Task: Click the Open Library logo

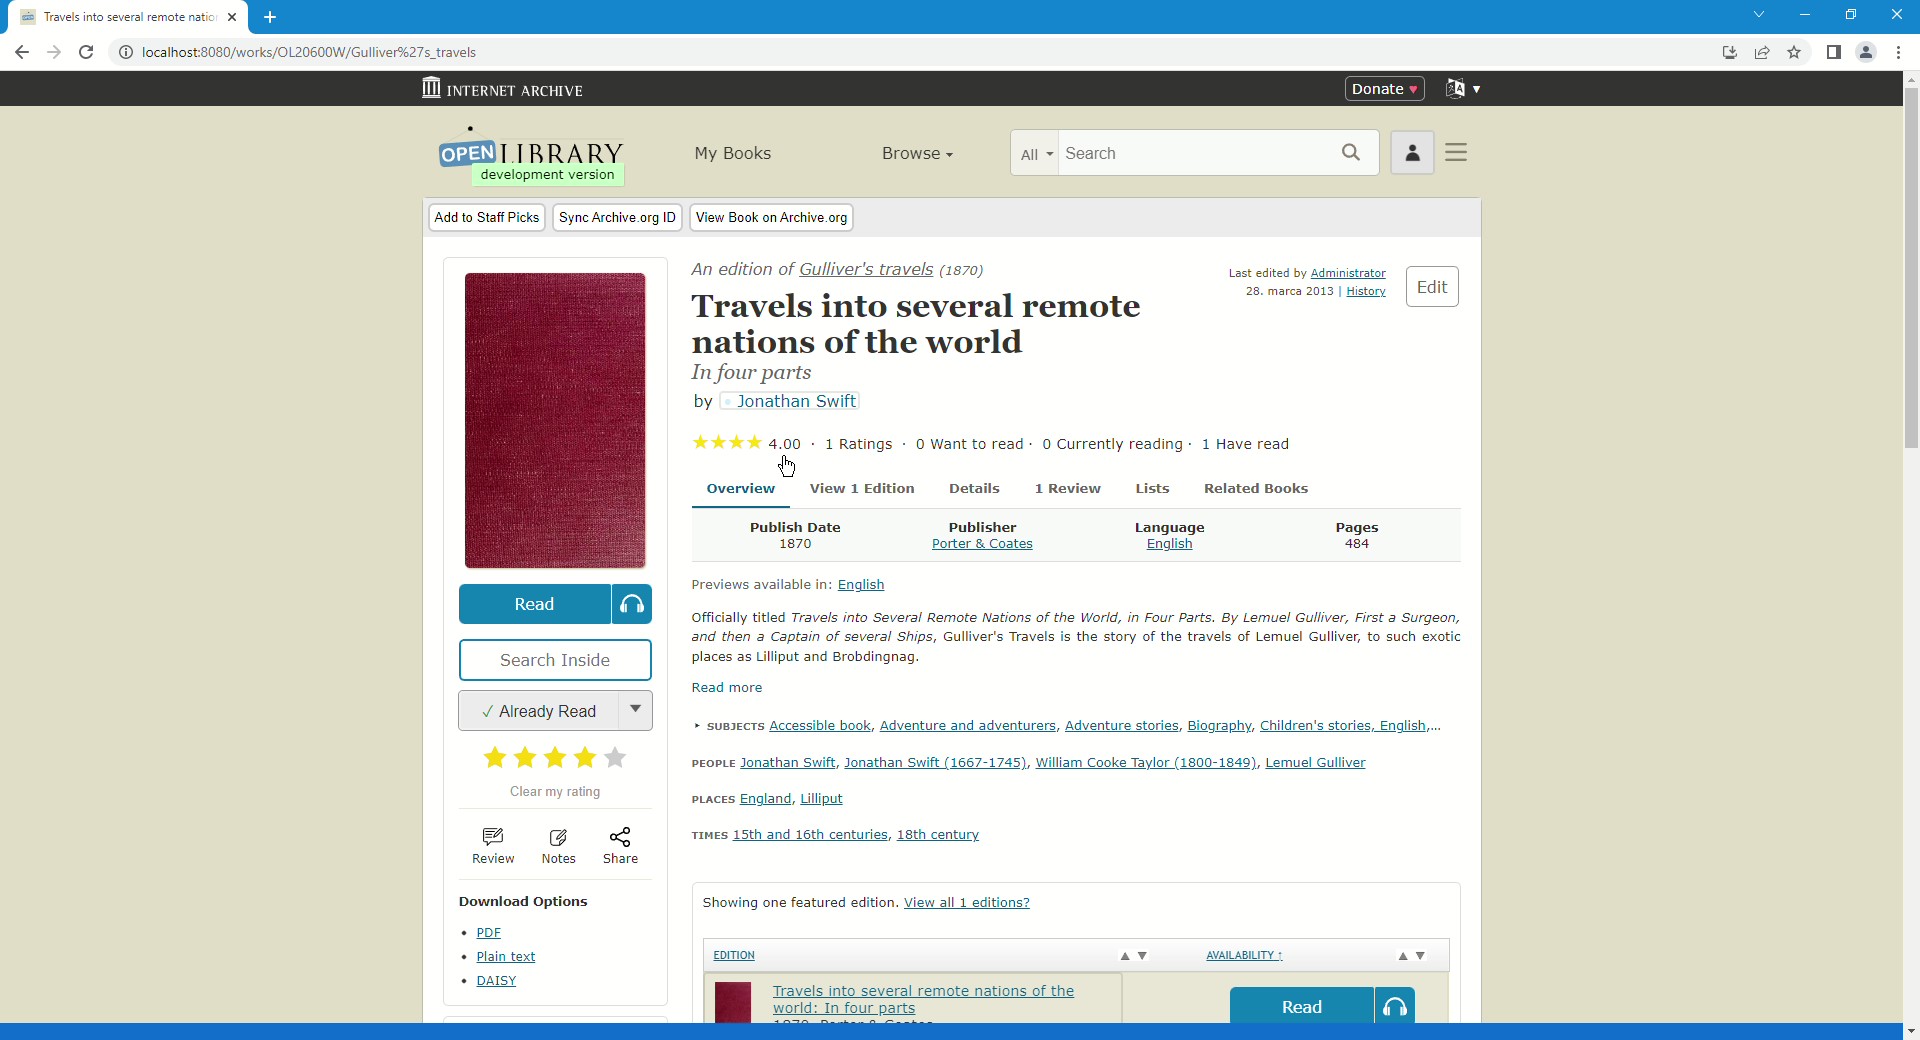Action: pyautogui.click(x=531, y=156)
